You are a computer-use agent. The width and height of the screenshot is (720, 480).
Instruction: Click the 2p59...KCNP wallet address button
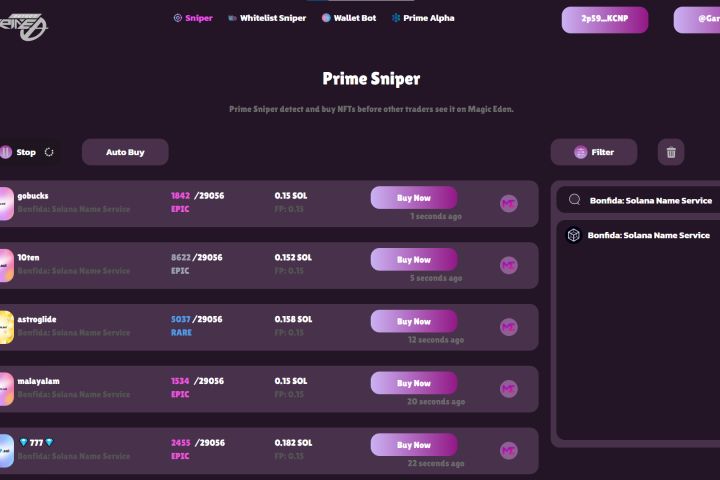coord(604,20)
